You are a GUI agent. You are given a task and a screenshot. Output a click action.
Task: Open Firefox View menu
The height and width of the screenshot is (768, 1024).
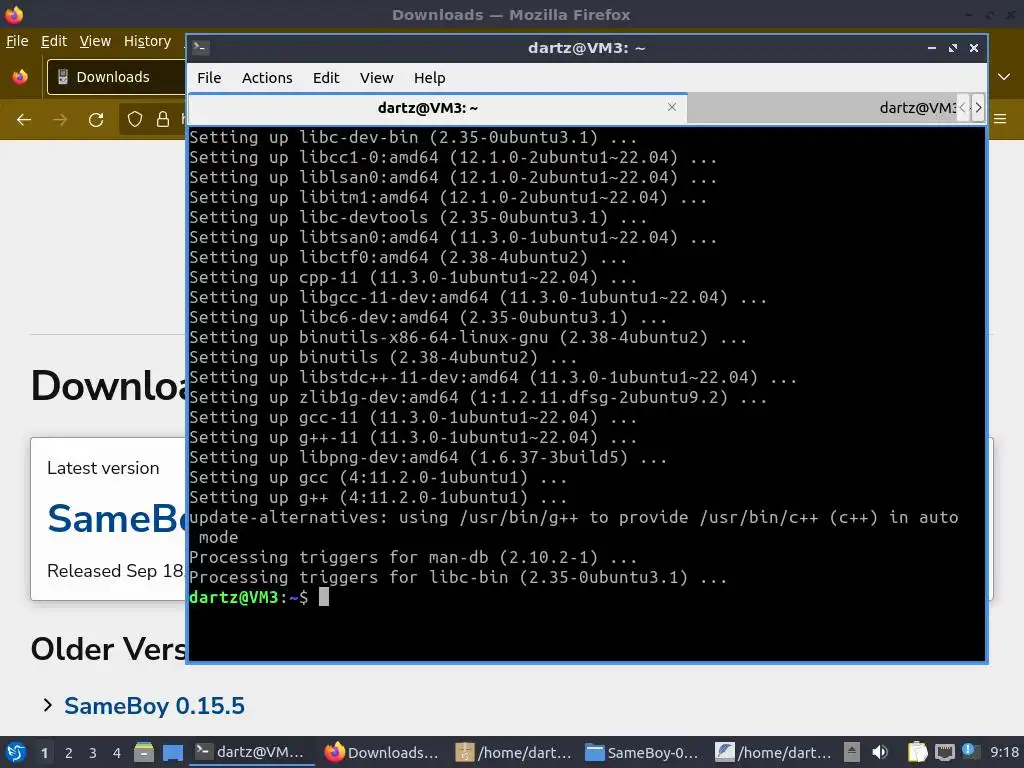tap(95, 41)
